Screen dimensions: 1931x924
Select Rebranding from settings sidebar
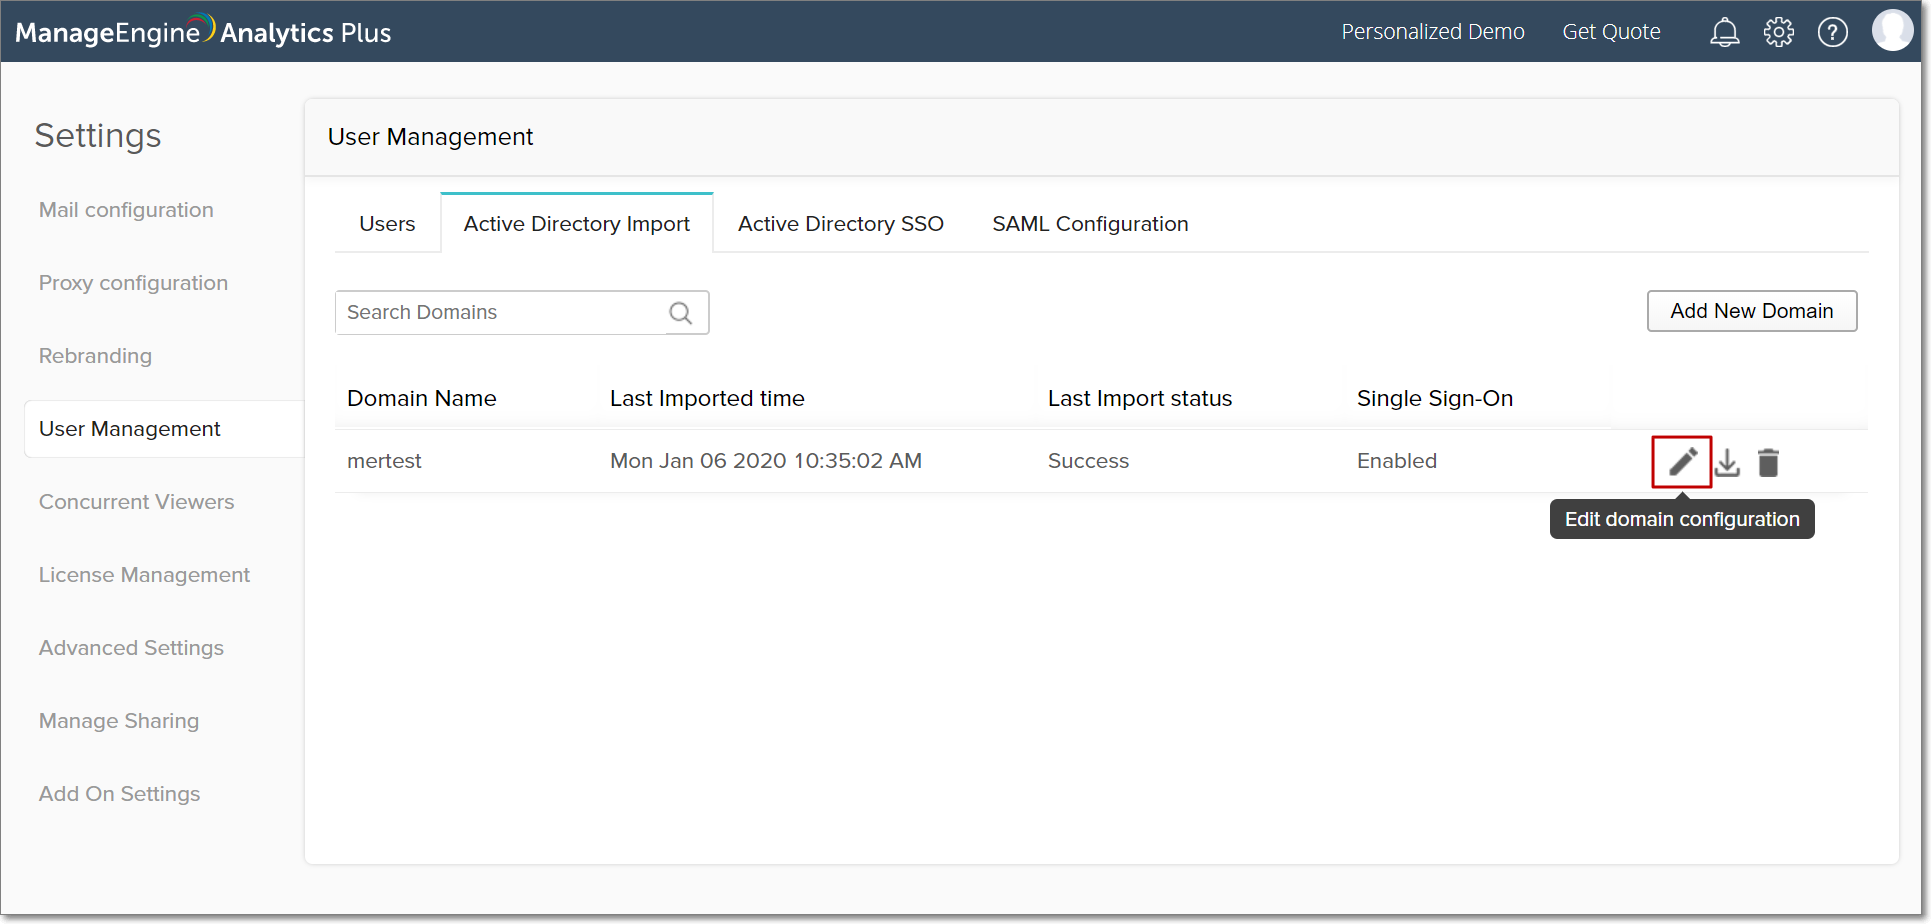(95, 356)
